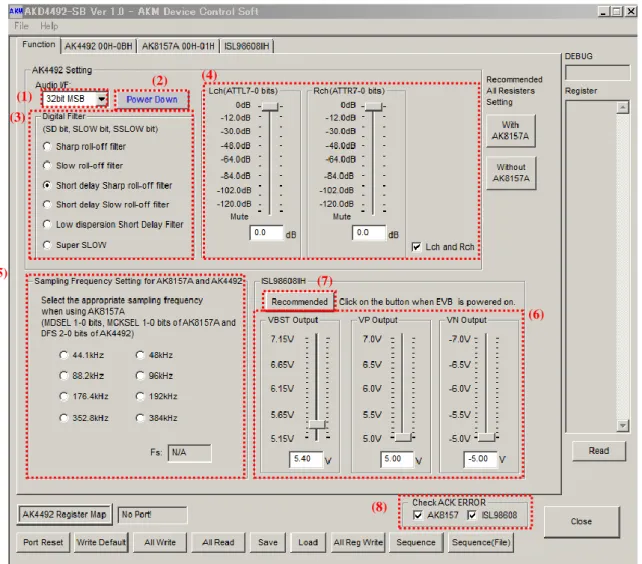Open the Help menu
Screen dimensions: 642x564
tap(49, 26)
